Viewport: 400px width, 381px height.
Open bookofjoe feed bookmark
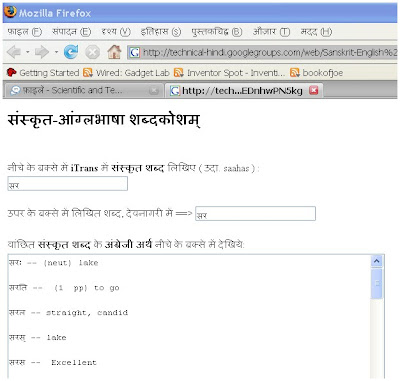(x=316, y=73)
